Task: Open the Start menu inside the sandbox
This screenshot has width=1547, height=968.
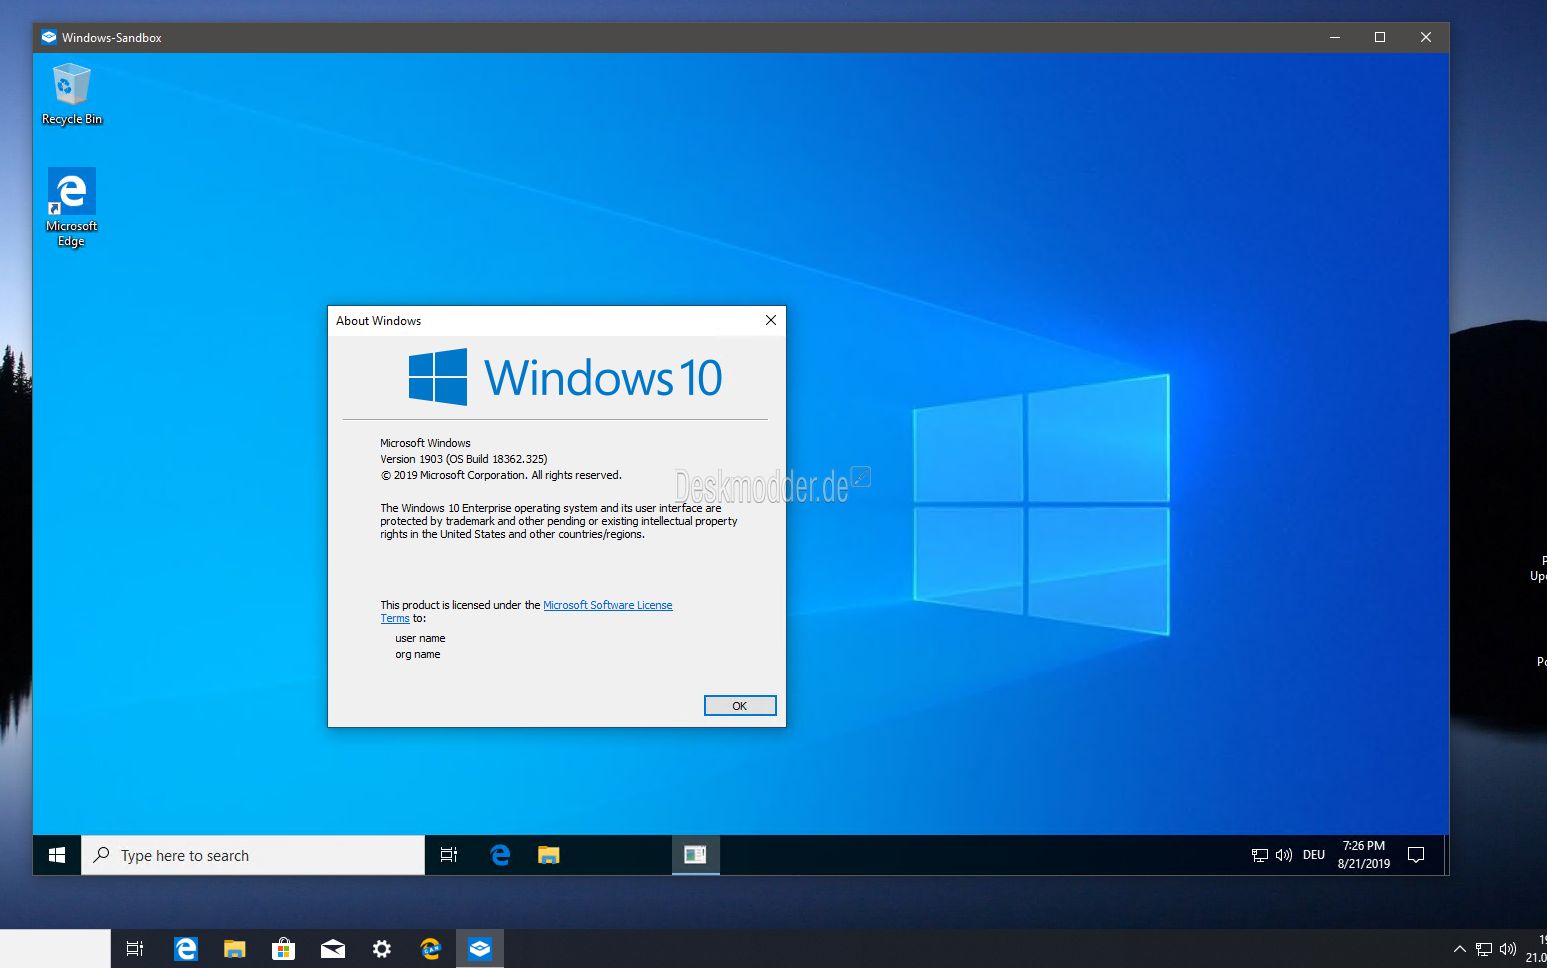Action: (x=57, y=855)
